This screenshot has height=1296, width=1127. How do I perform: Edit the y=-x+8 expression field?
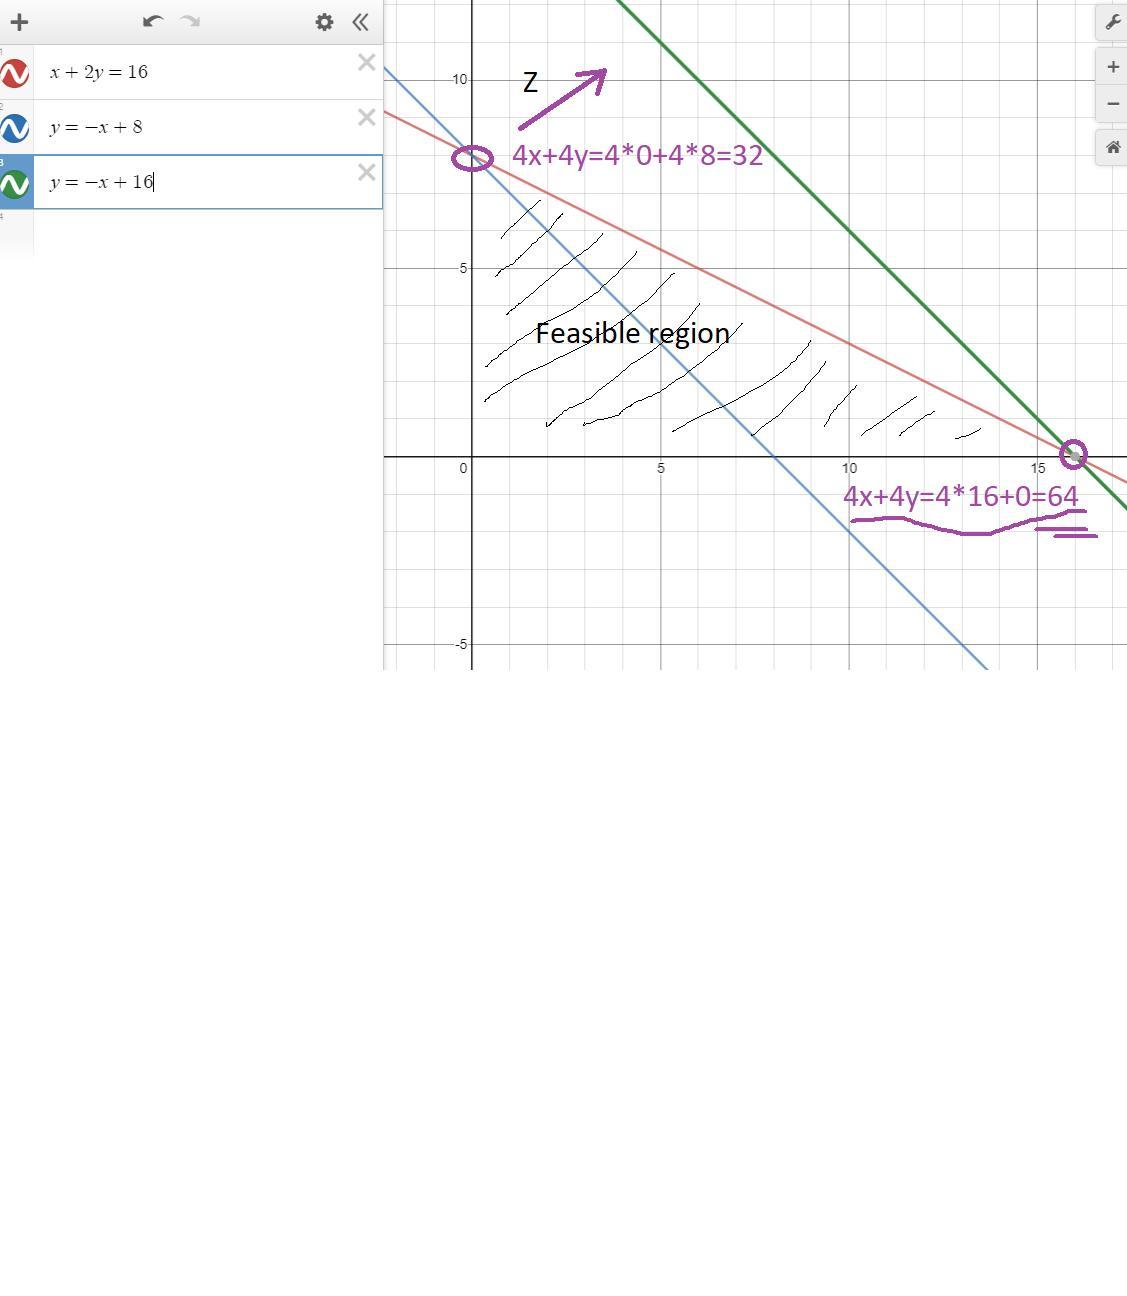[208, 127]
